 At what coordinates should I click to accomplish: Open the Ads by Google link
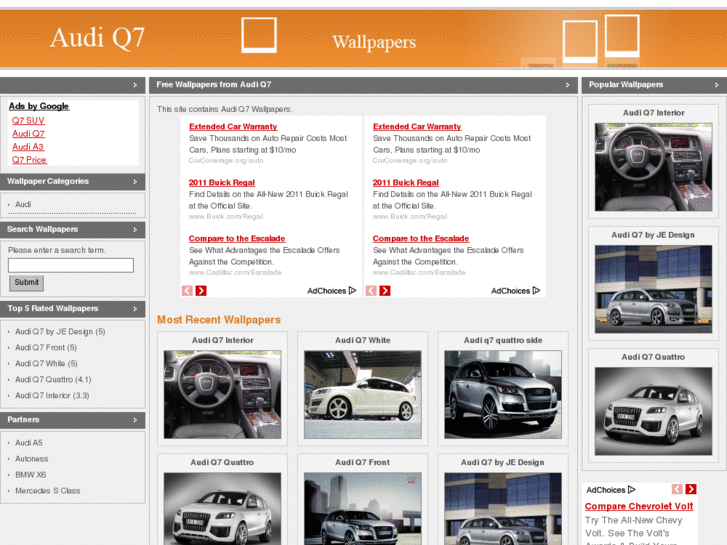(x=39, y=106)
